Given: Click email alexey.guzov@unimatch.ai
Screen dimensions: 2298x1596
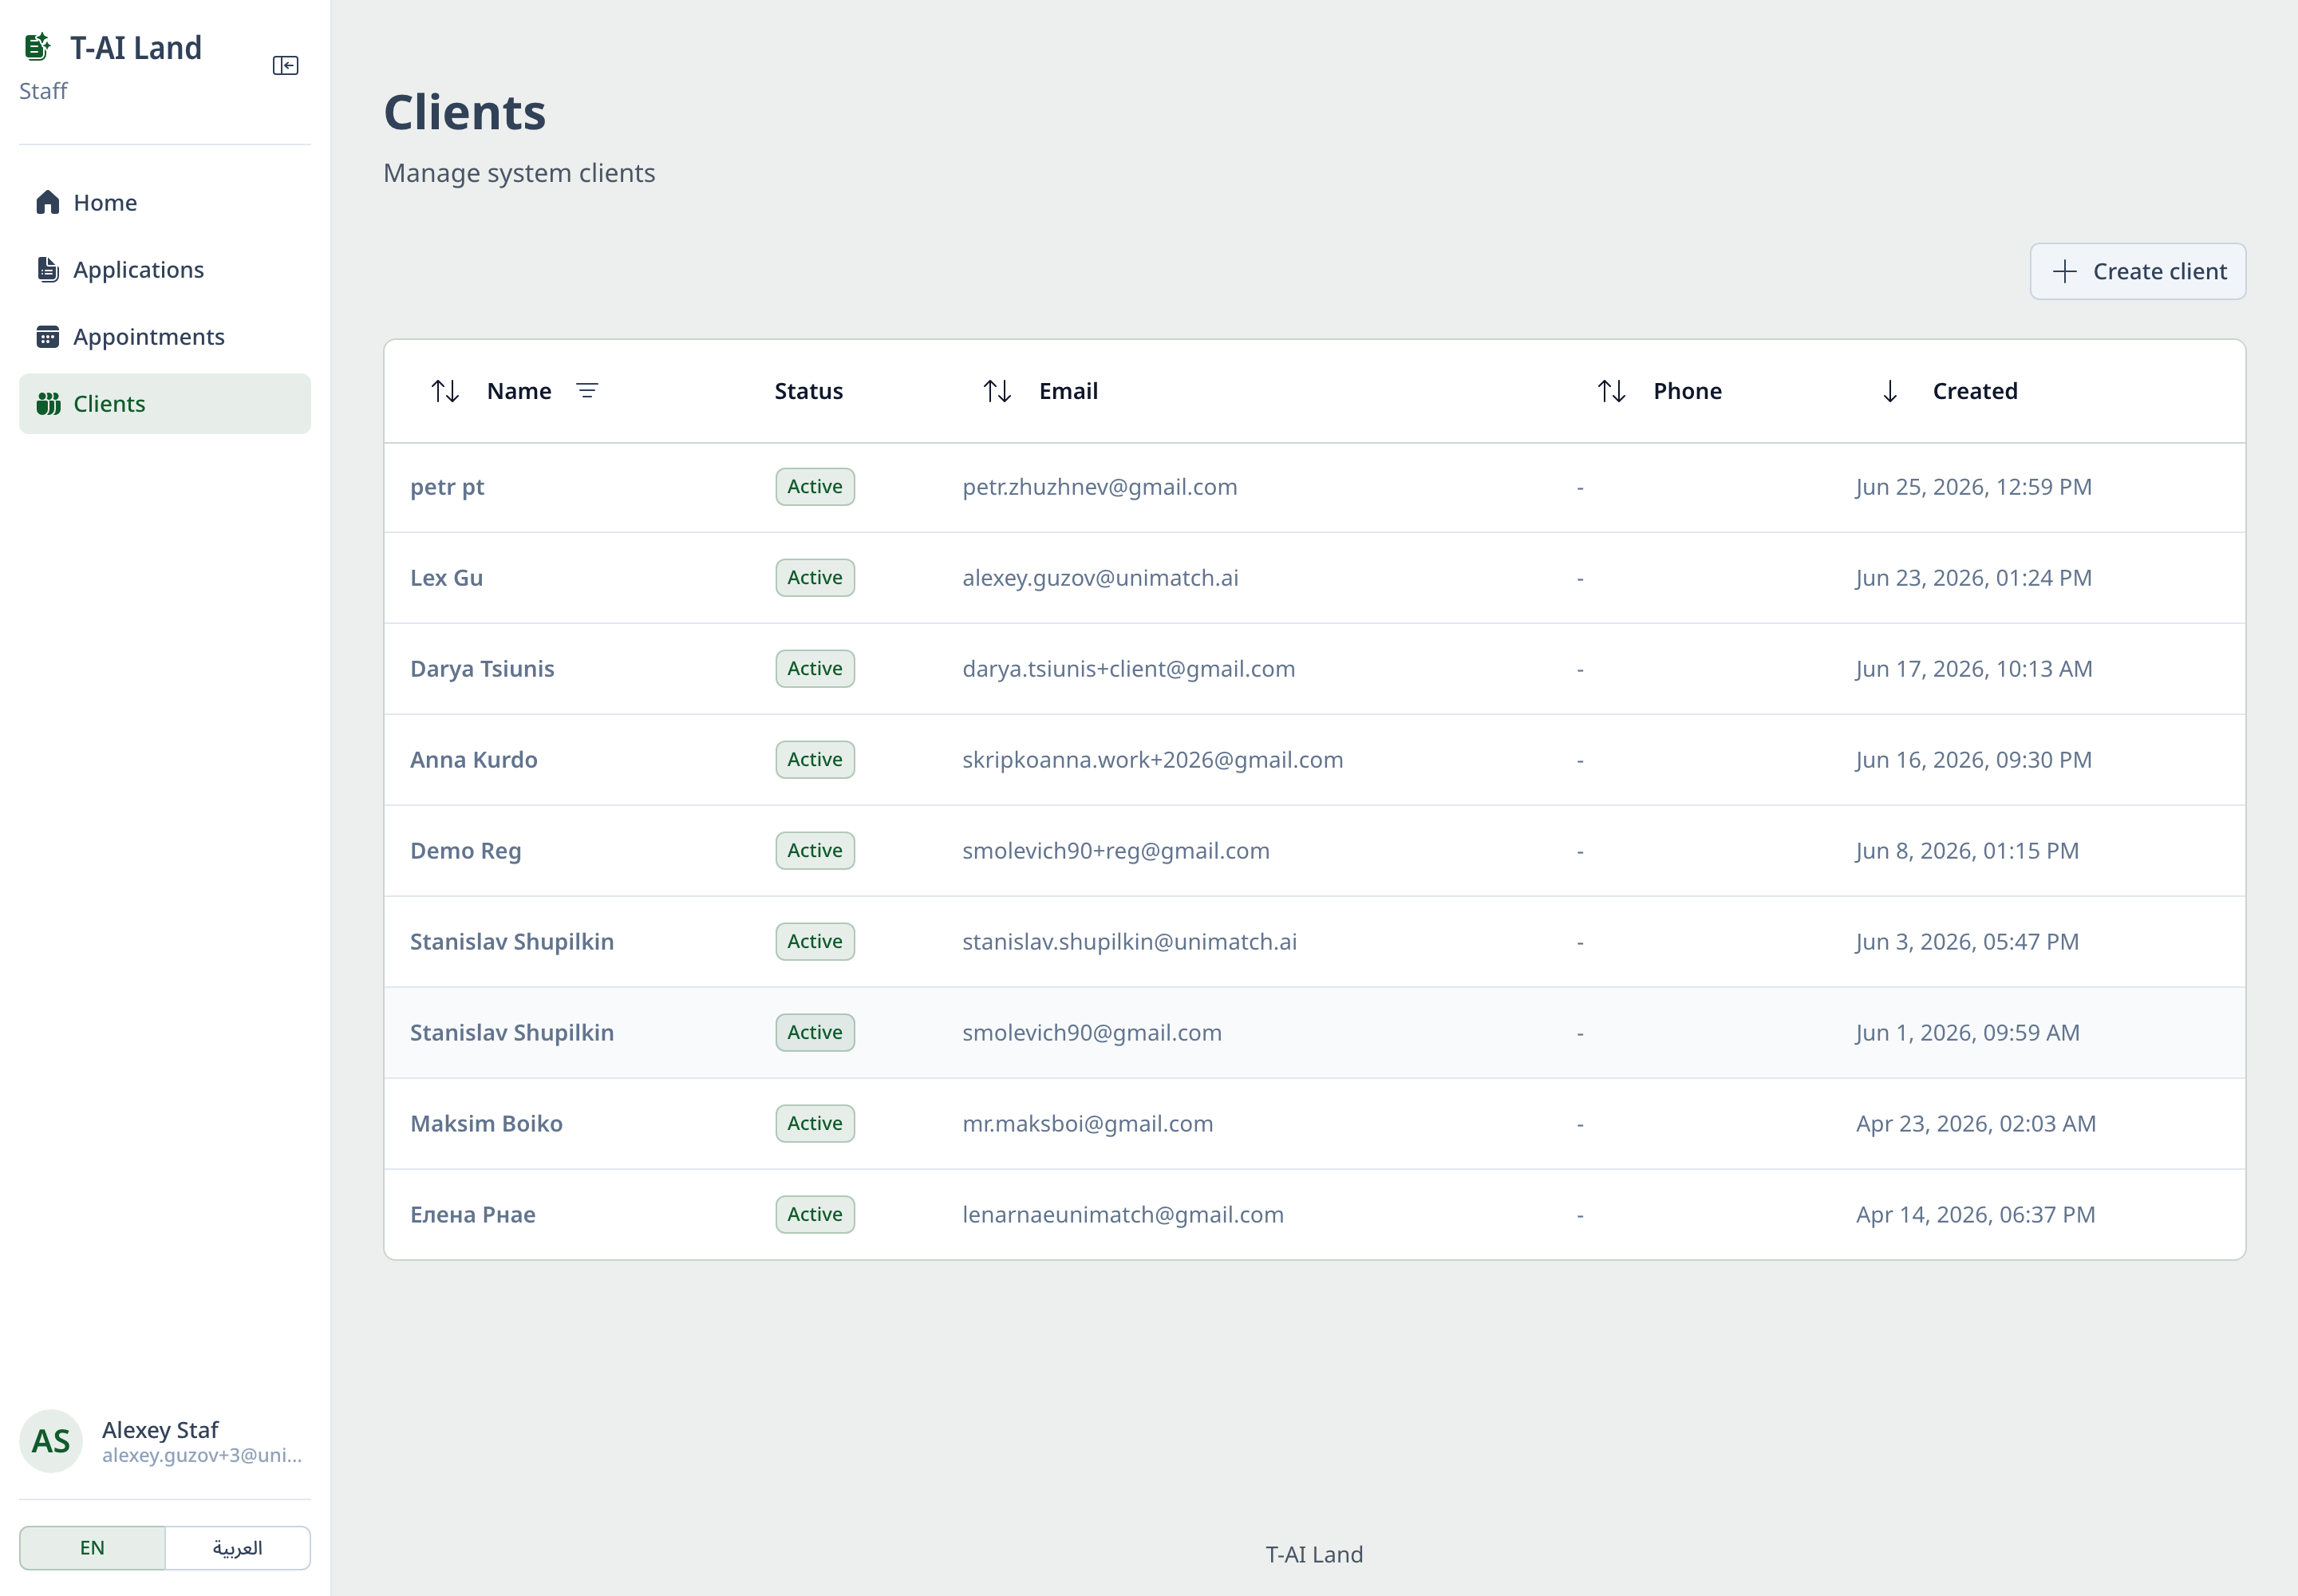Looking at the screenshot, I should pos(1100,578).
